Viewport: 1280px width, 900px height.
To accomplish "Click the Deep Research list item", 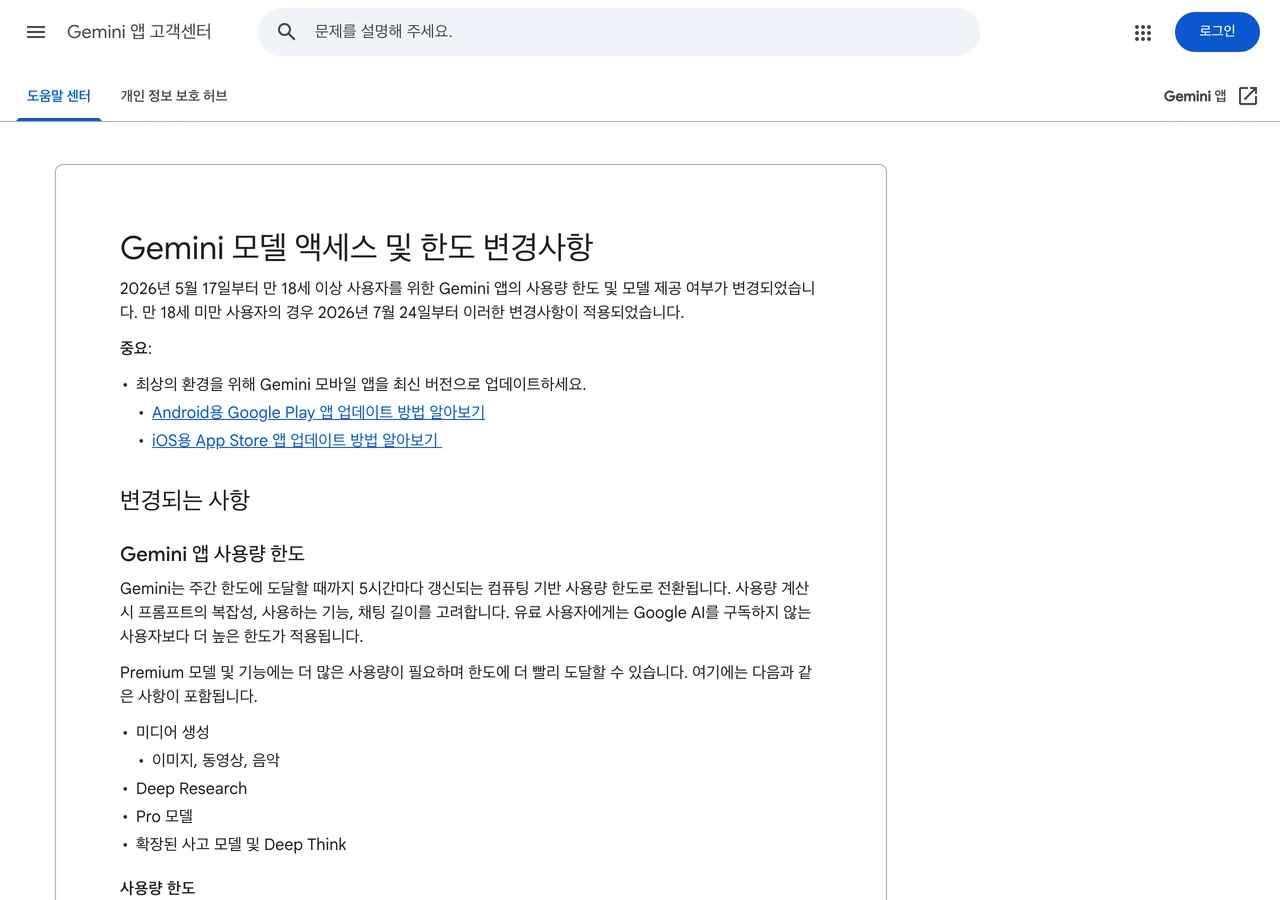I will (191, 788).
